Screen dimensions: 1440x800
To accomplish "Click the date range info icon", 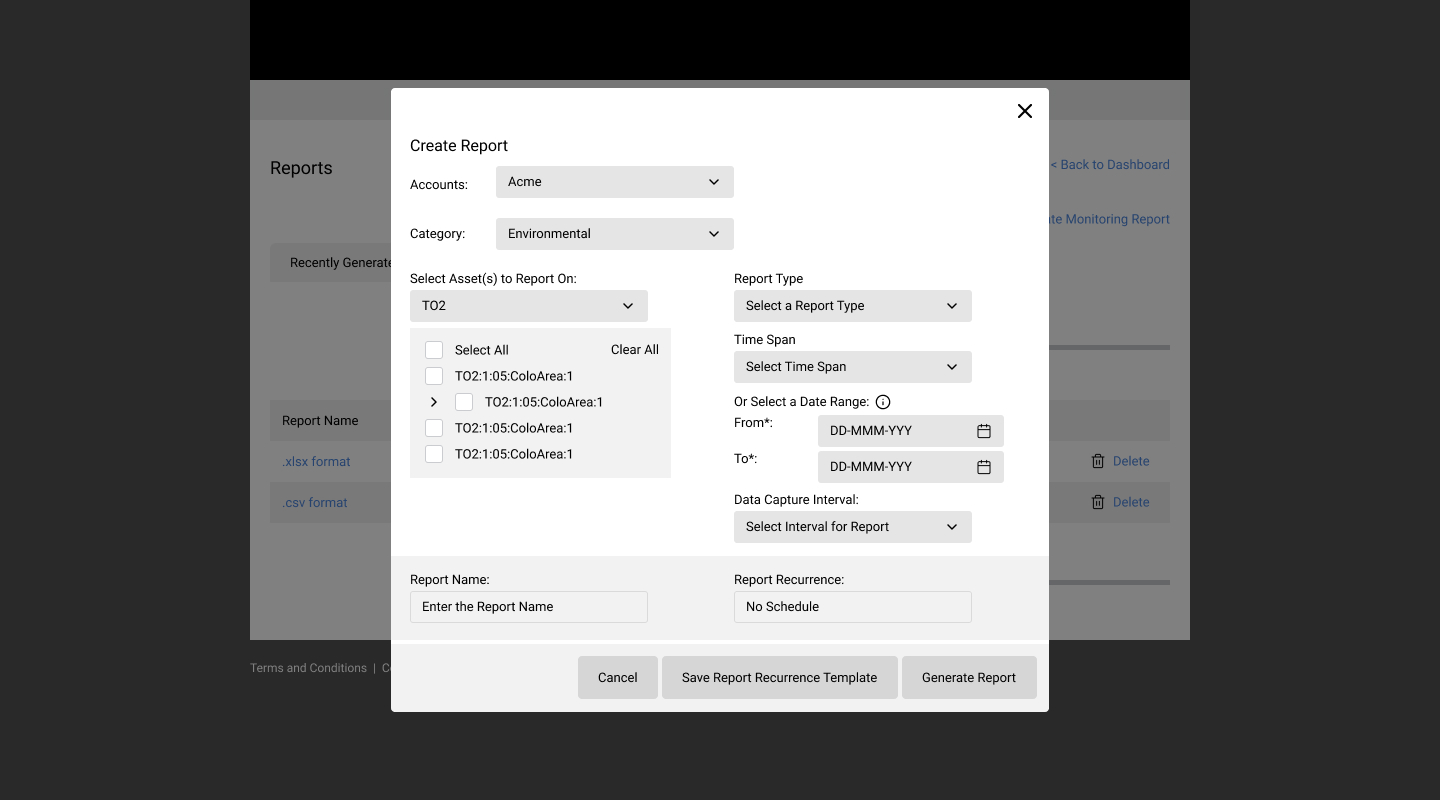I will tap(883, 402).
